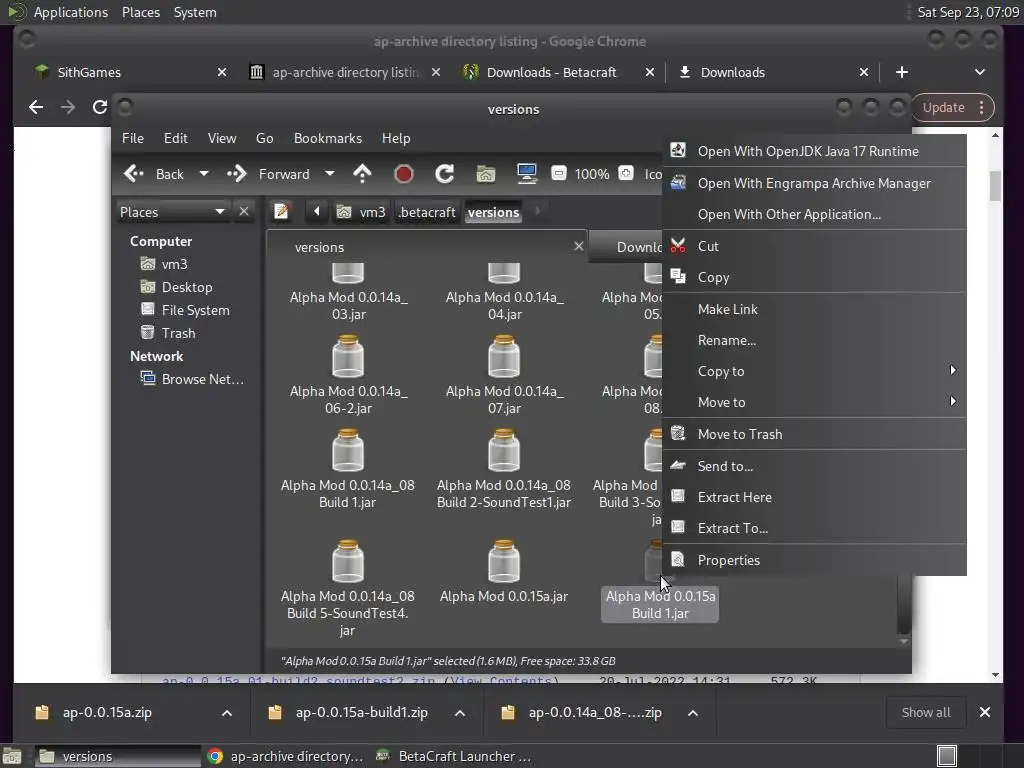Choose Copy from the context menu
1024x768 pixels.
tap(814, 277)
